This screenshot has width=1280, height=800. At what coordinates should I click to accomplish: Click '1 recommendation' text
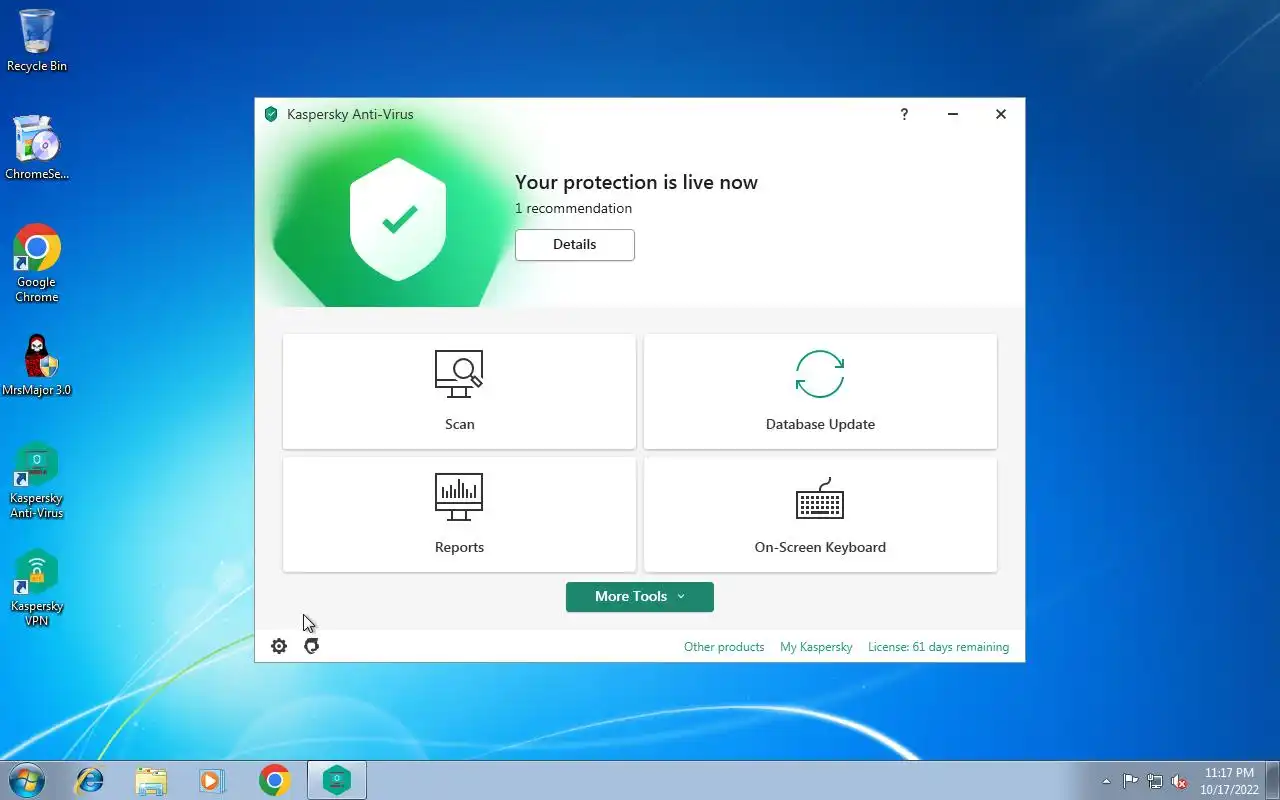573,208
